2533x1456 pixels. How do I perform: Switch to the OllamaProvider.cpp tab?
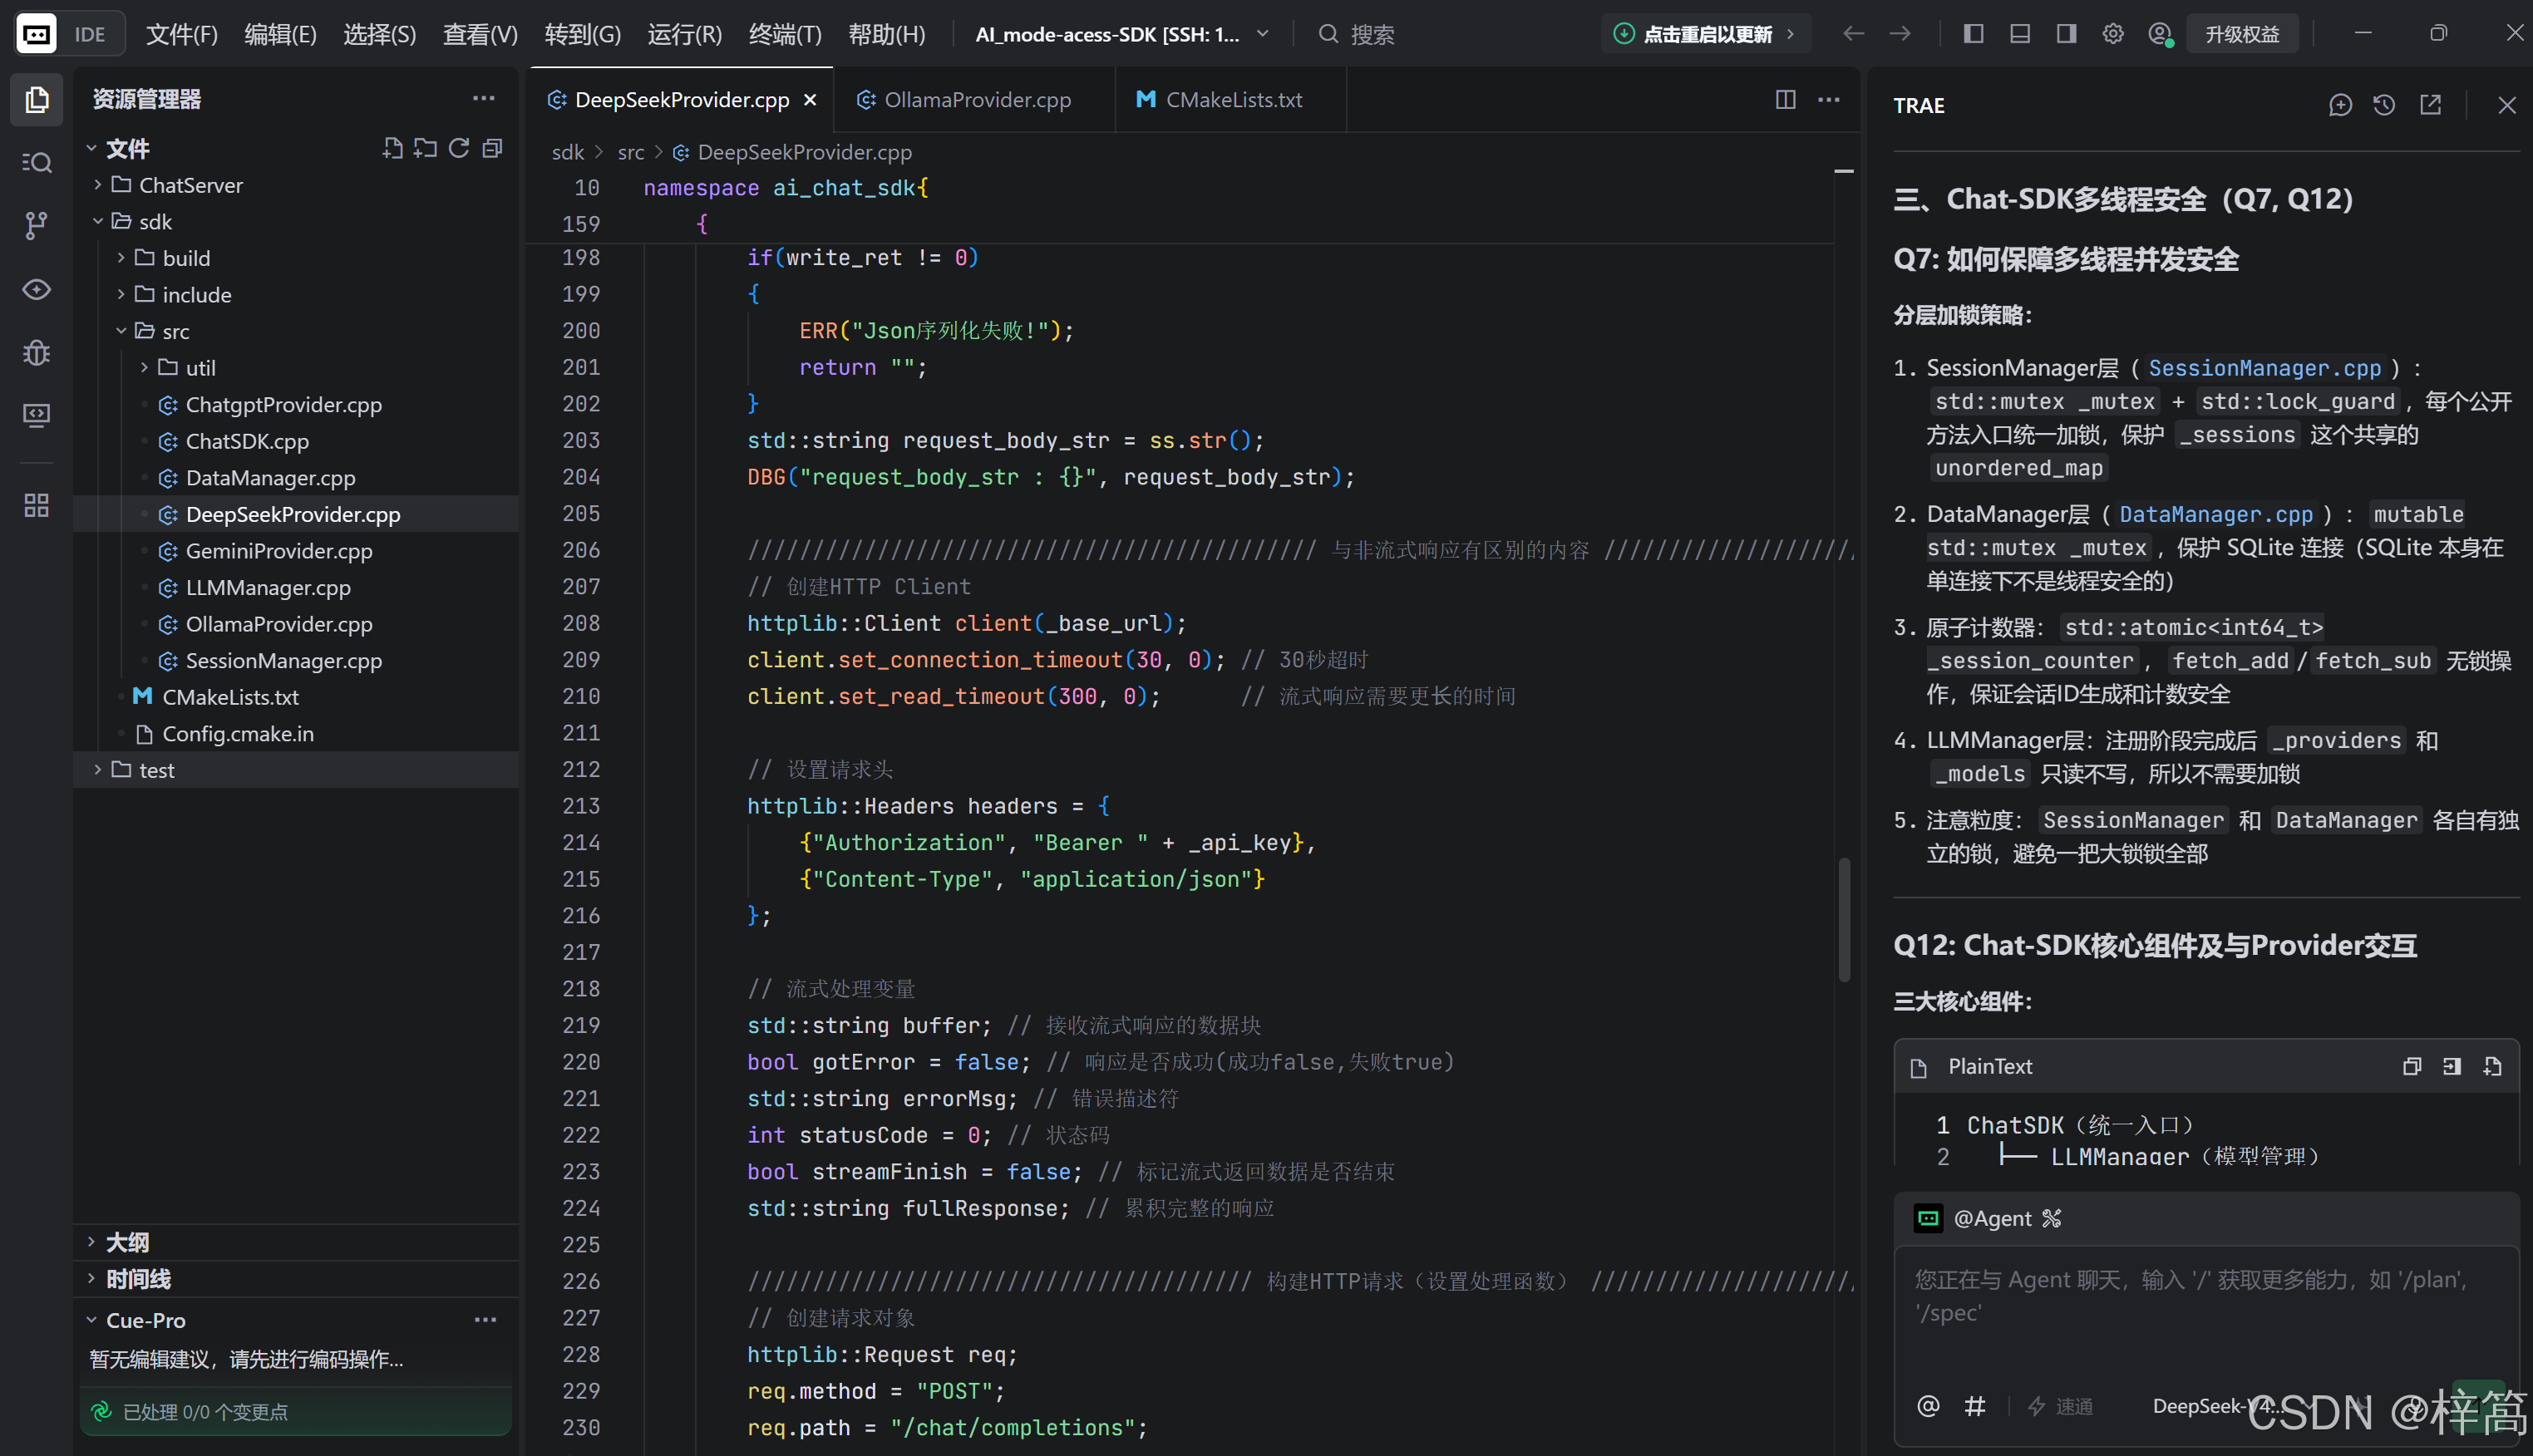point(975,99)
